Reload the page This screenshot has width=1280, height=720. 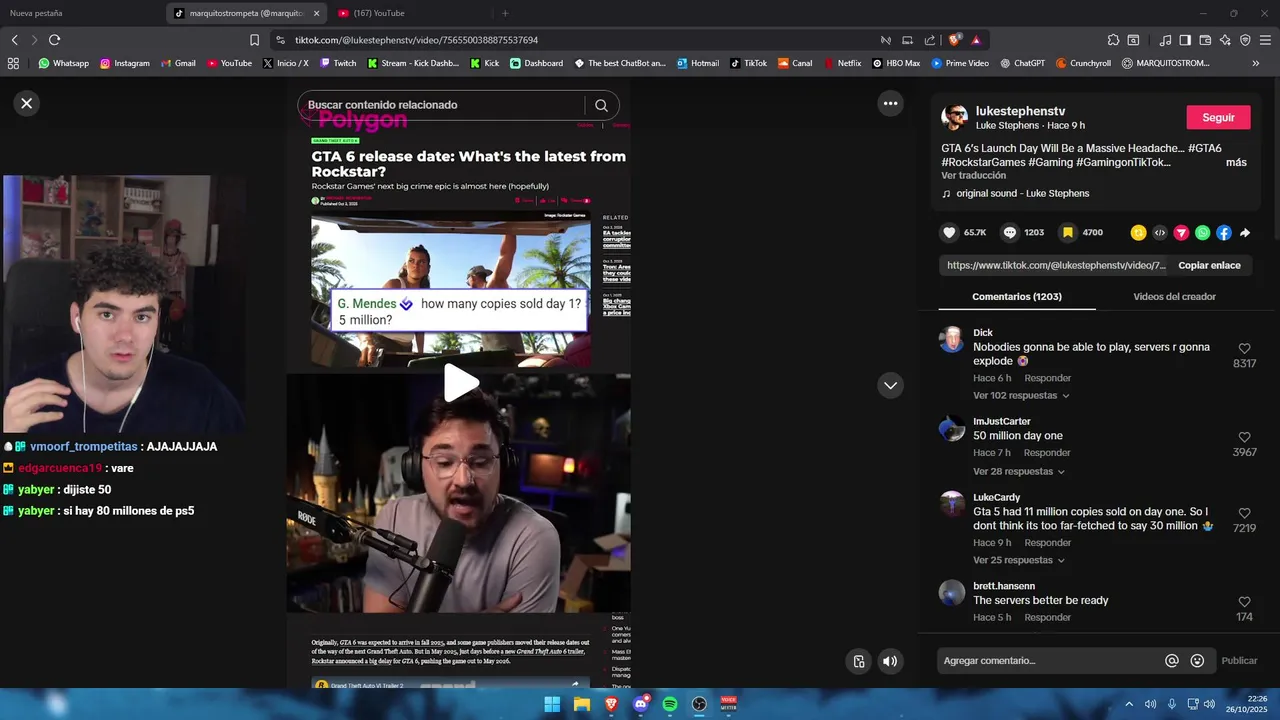(x=54, y=40)
